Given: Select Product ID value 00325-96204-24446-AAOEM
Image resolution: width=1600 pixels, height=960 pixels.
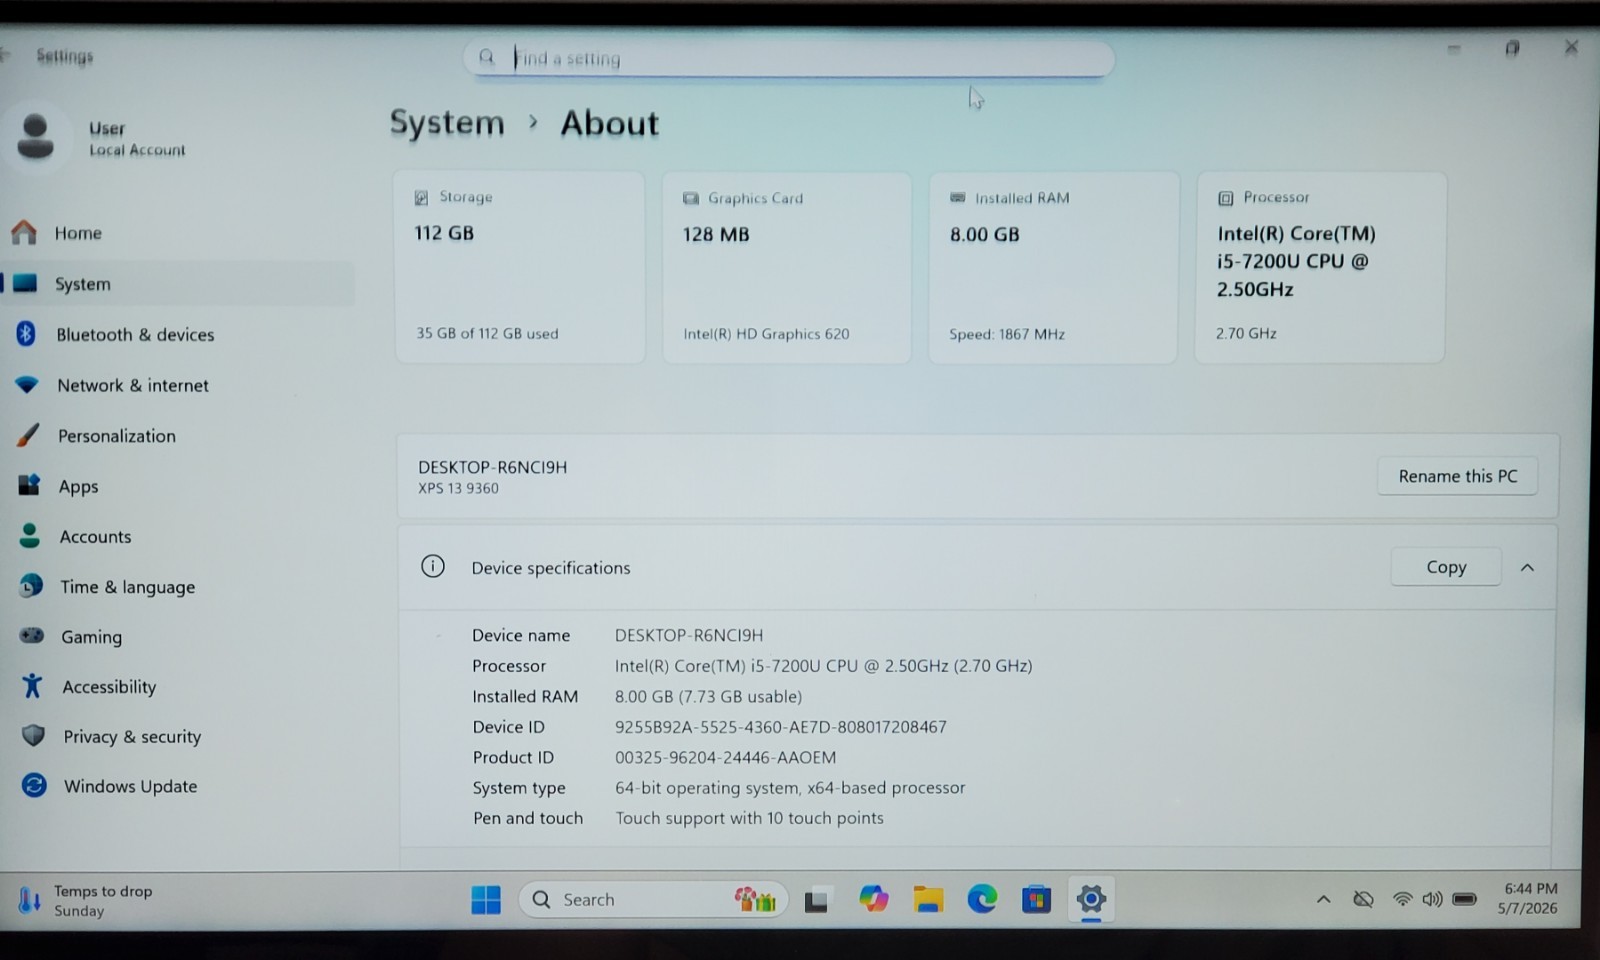Looking at the screenshot, I should pos(725,757).
